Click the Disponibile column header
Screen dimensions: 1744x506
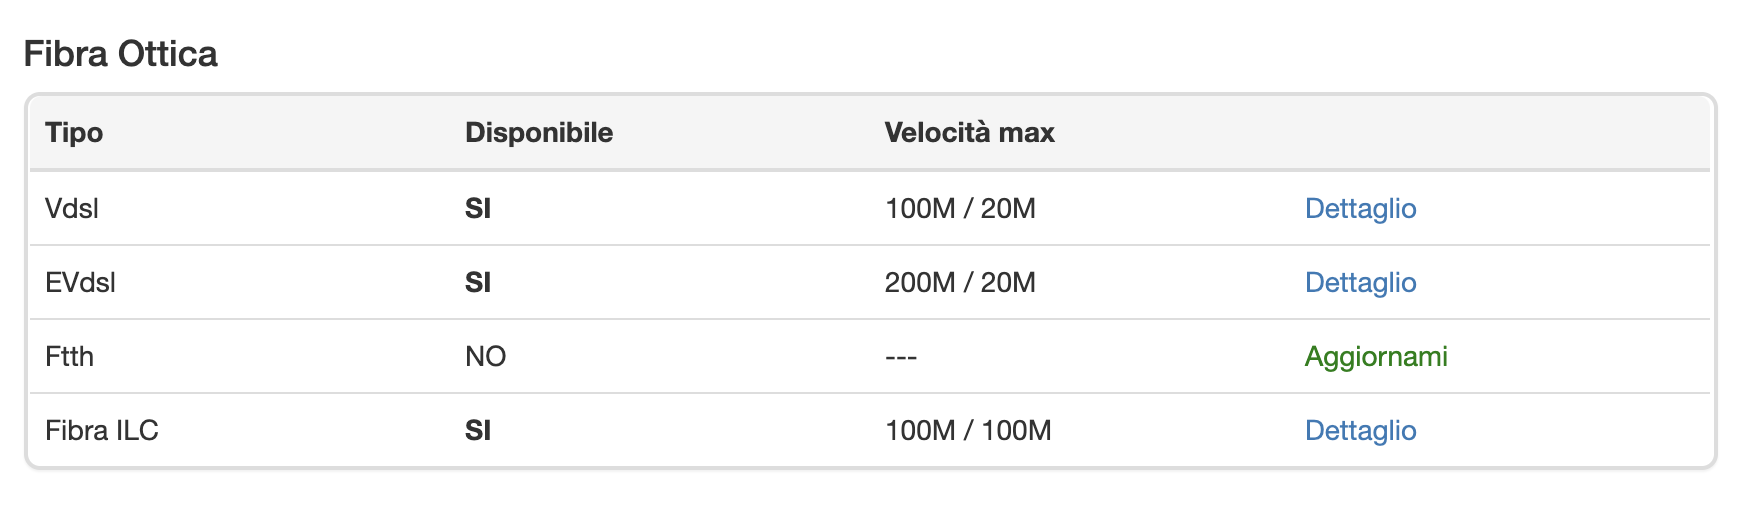click(539, 132)
